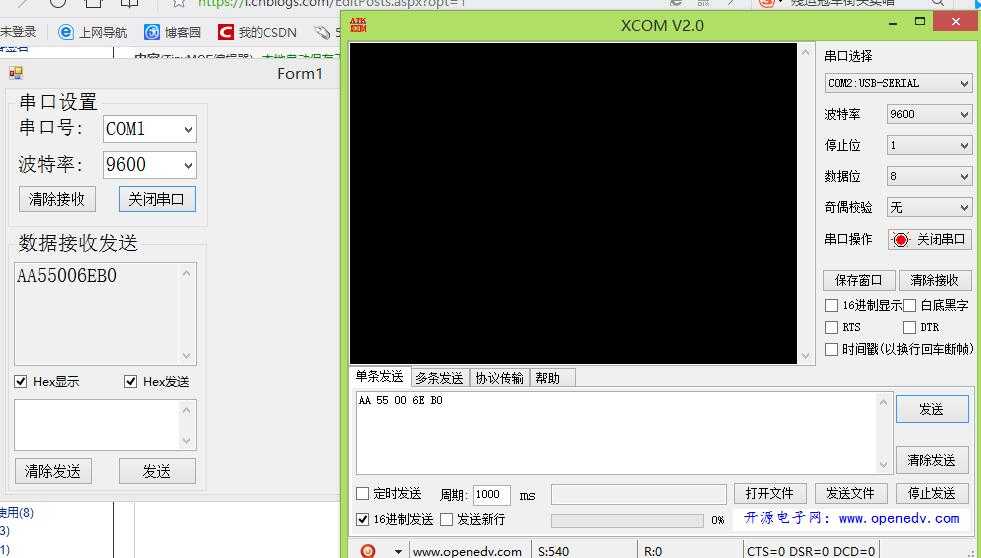Open 我的CSDN bookmark

257,32
